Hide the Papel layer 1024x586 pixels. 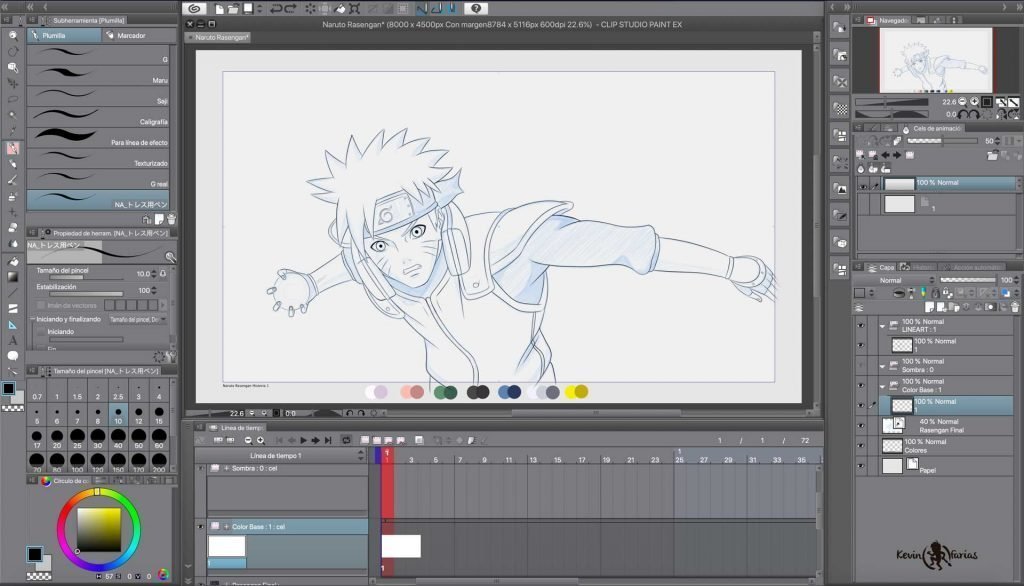pyautogui.click(x=861, y=466)
